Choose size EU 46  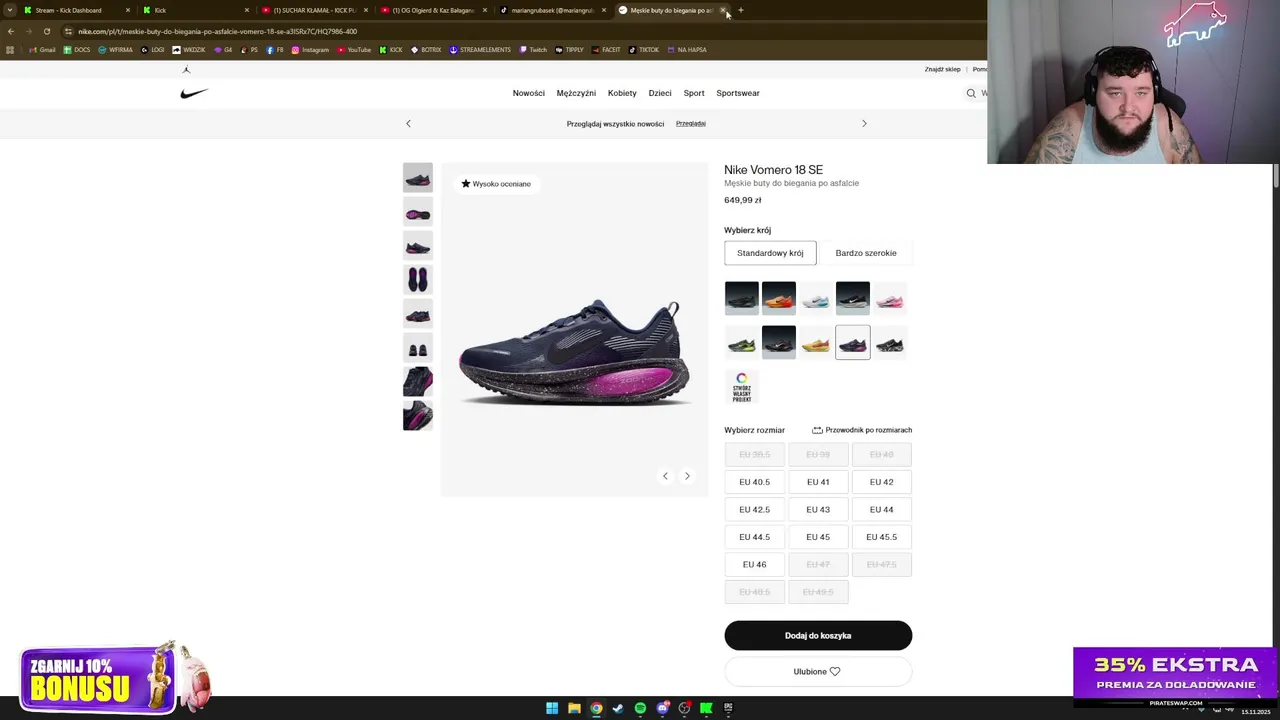click(x=755, y=565)
